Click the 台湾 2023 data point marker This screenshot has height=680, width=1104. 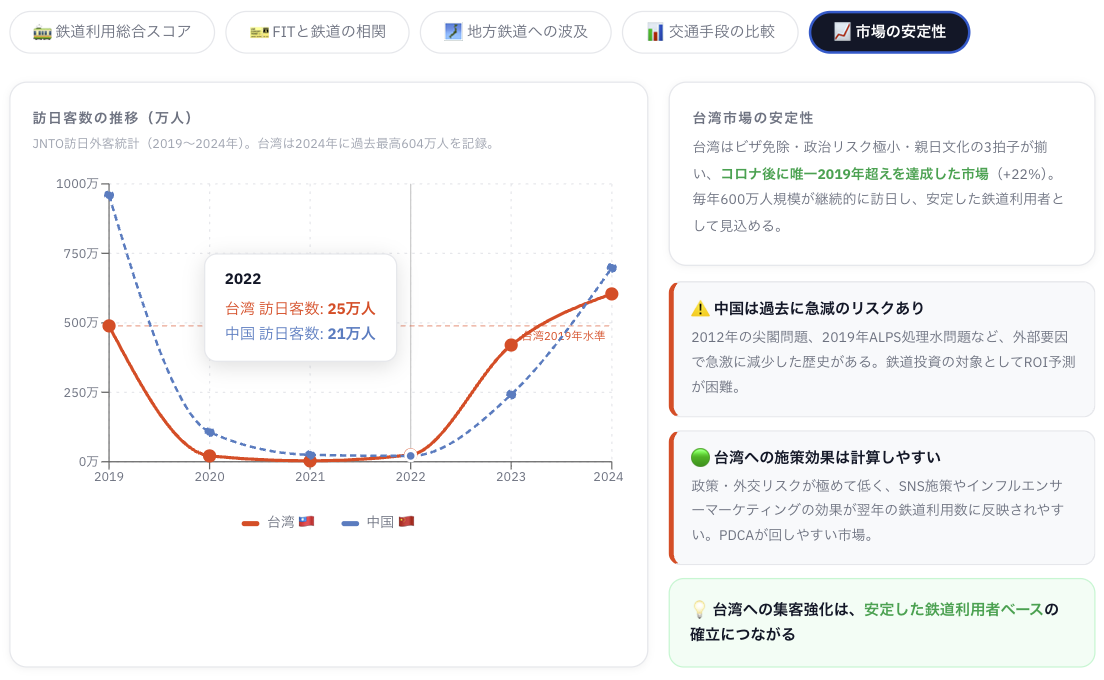511,345
